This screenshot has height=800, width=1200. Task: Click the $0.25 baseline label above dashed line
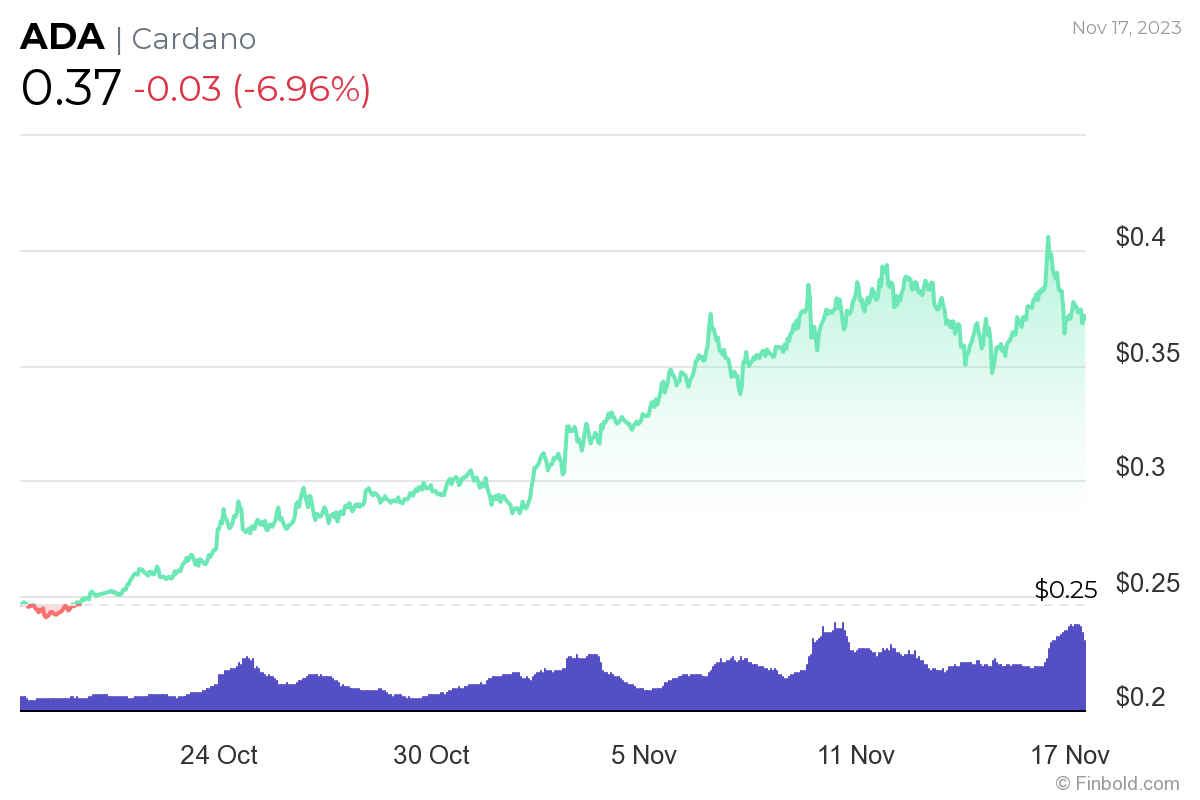tap(1065, 590)
